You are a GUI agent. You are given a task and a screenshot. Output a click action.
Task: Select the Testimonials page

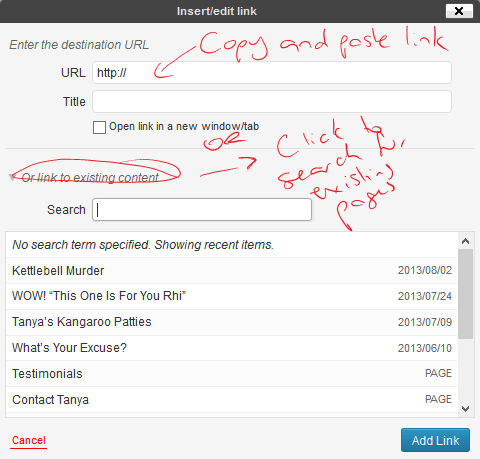click(x=231, y=374)
